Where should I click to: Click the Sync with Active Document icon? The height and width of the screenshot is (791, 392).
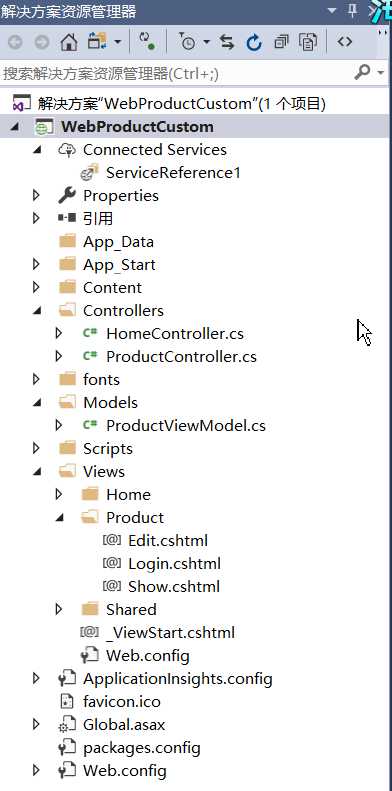(227, 42)
